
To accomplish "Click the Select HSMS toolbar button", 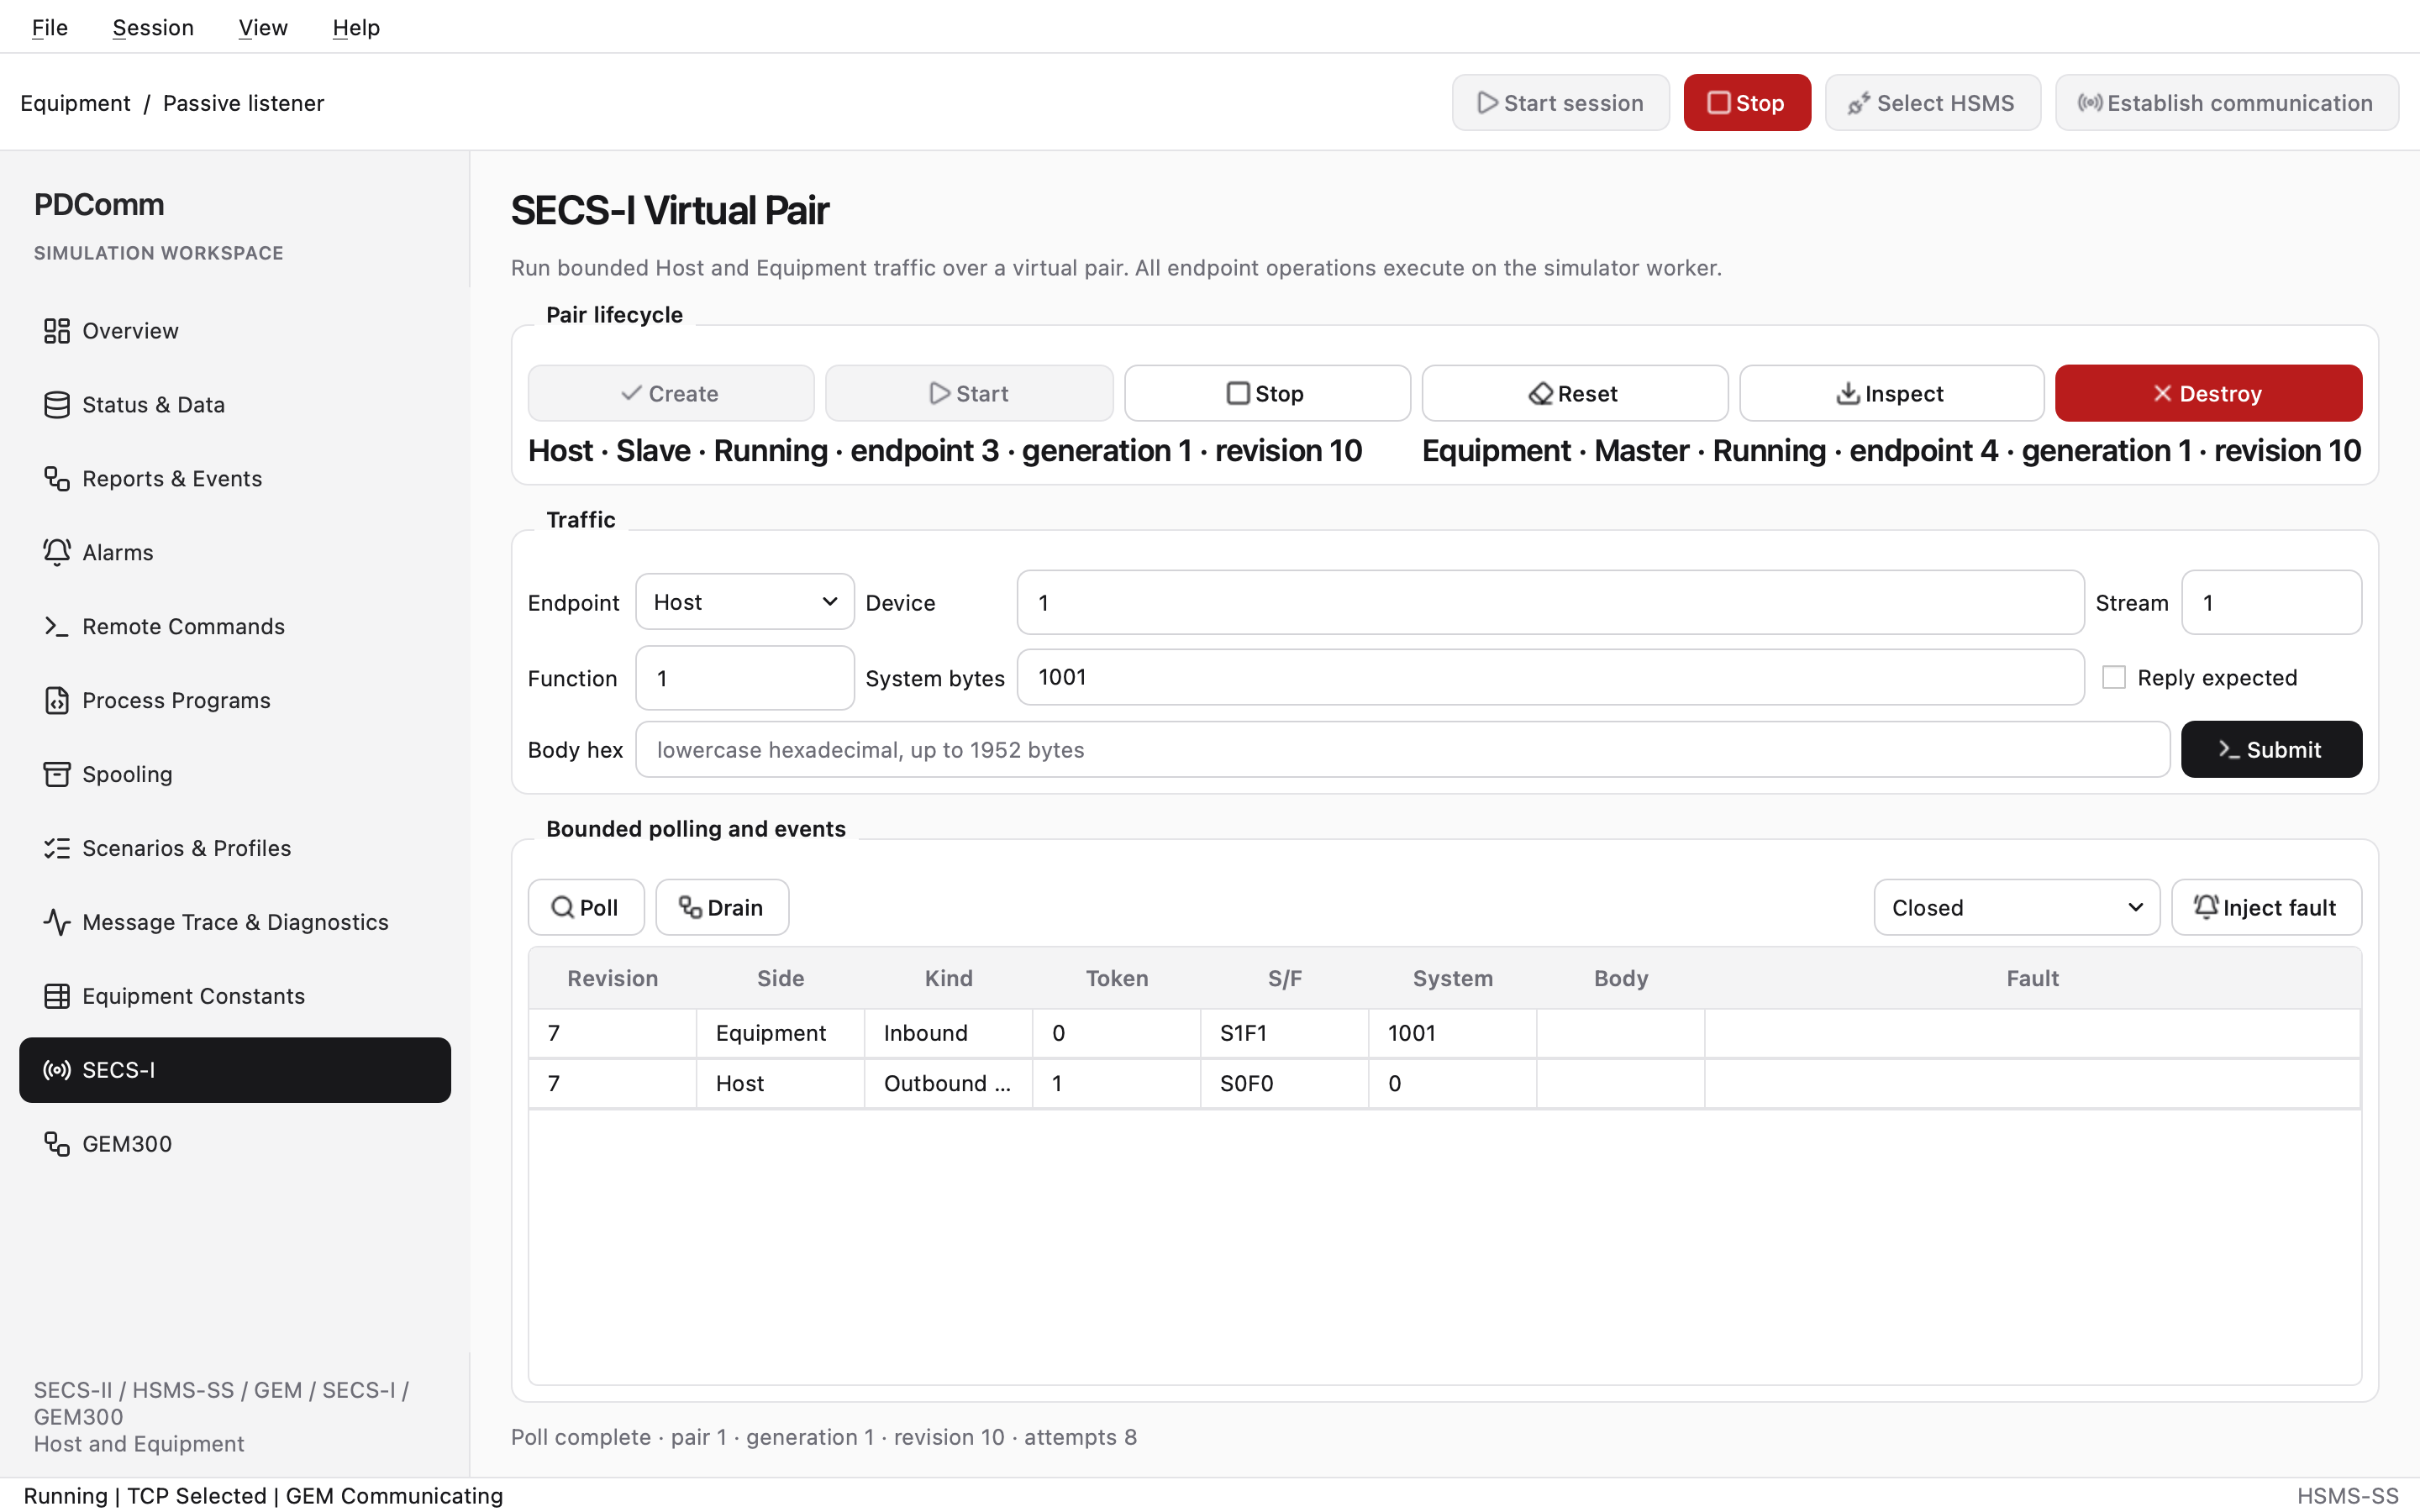I will [x=1932, y=103].
